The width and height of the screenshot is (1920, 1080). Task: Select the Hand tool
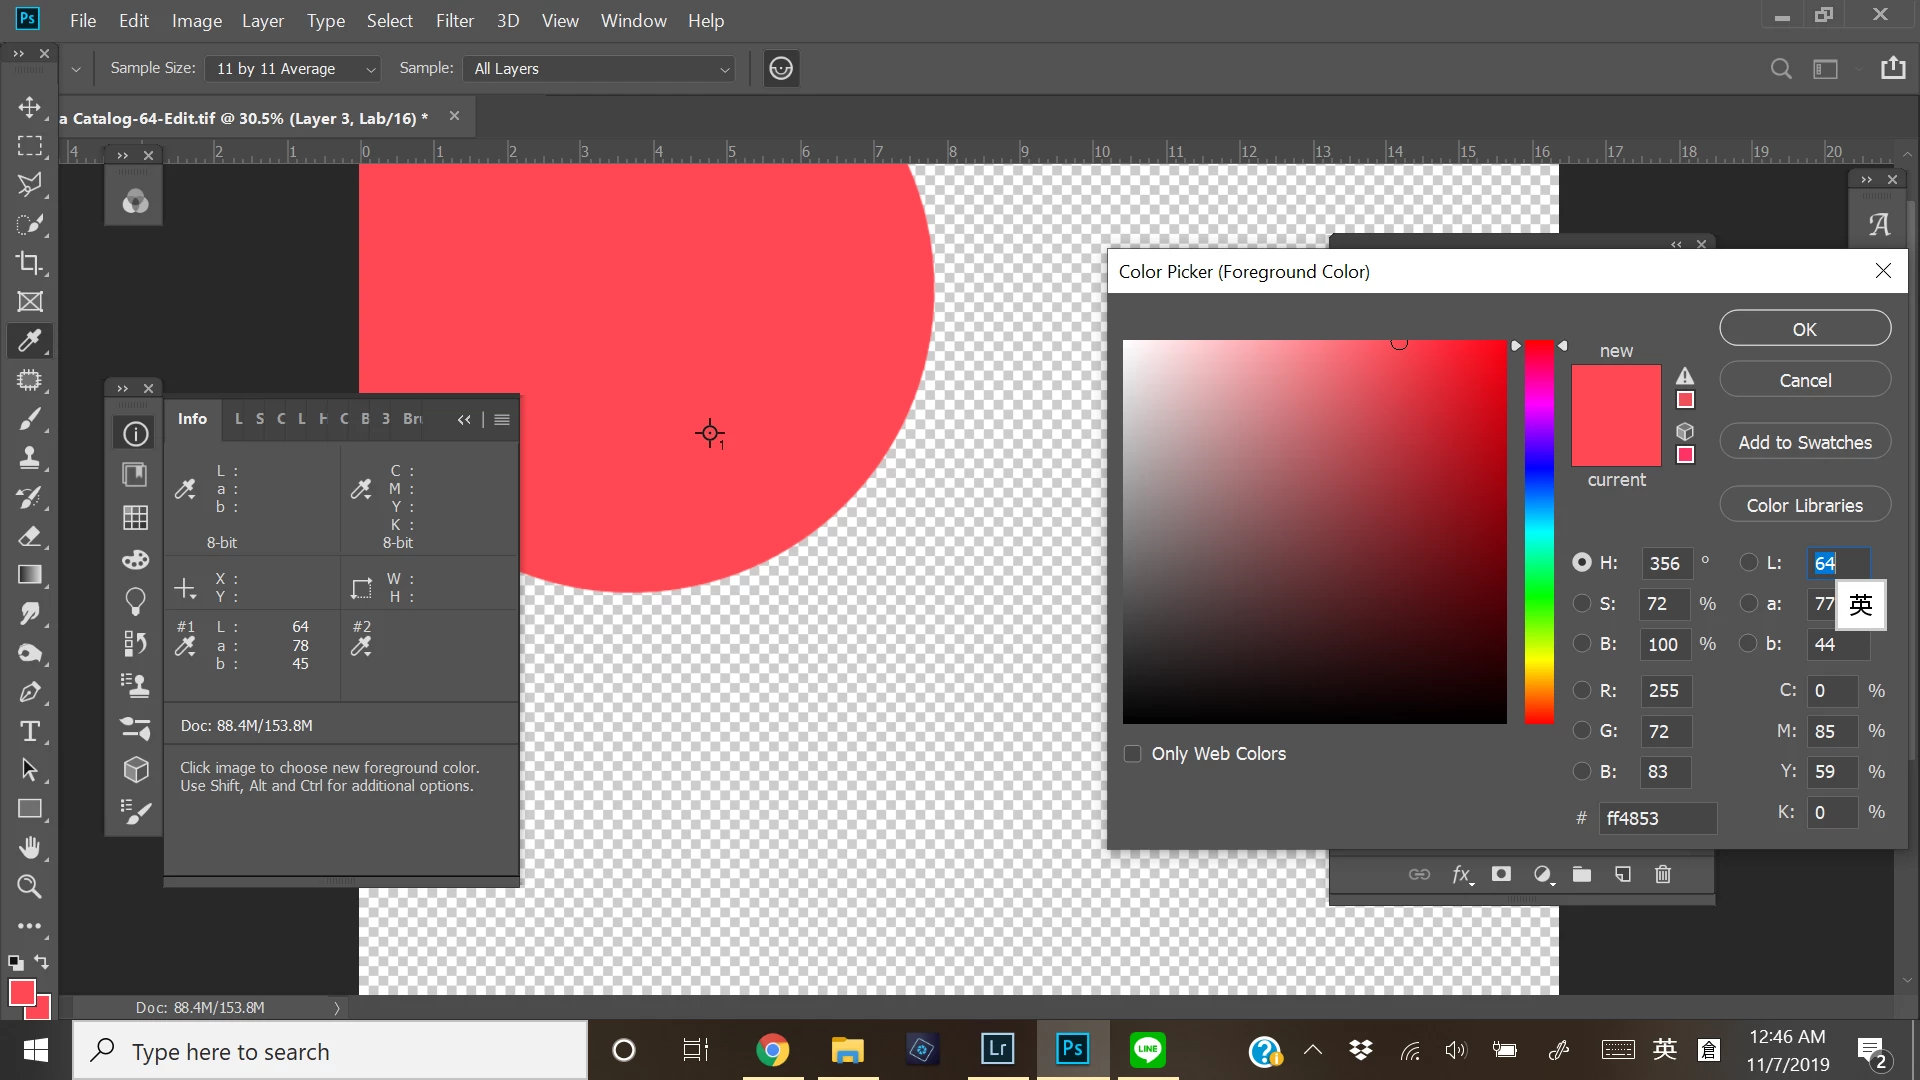(x=29, y=848)
